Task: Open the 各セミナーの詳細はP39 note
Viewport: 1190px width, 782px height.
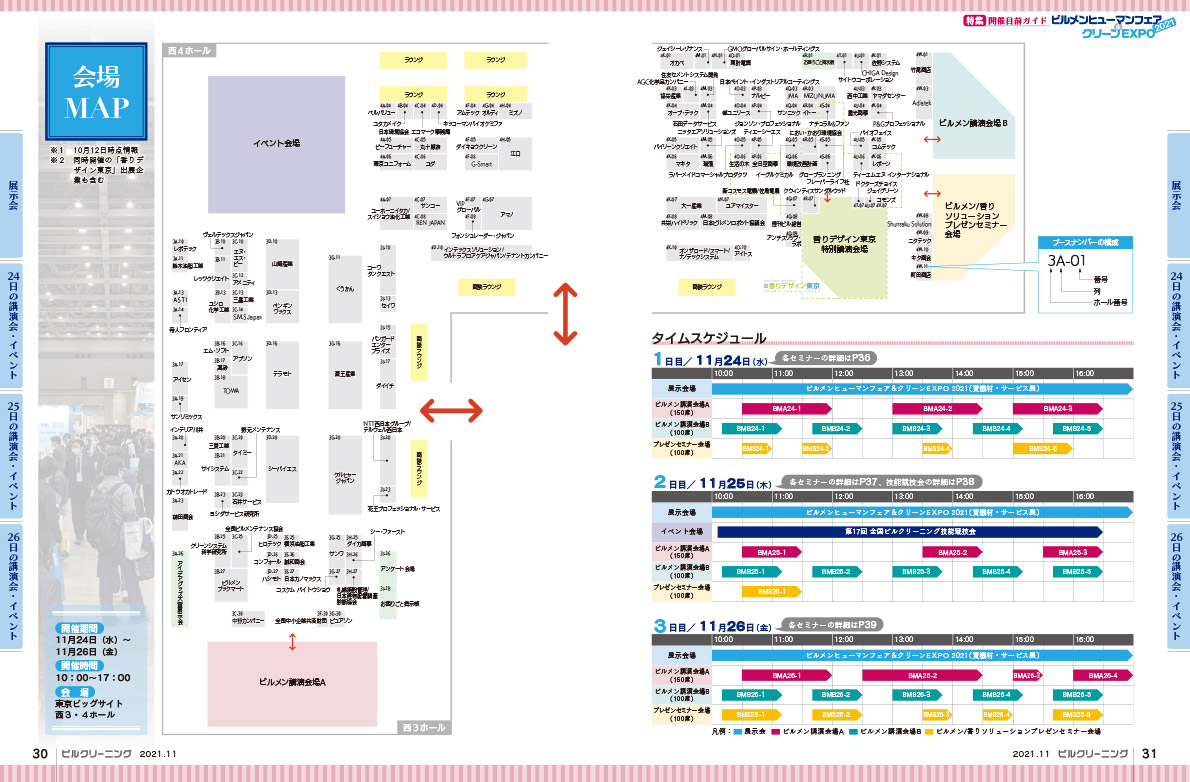Action: (832, 625)
